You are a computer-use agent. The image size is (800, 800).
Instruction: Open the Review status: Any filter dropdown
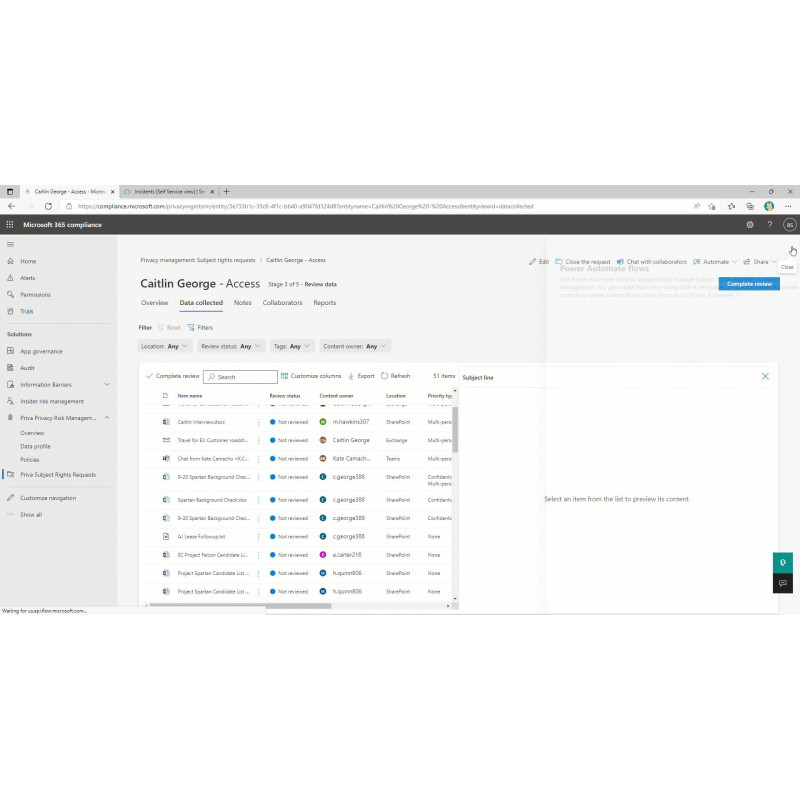tap(231, 346)
